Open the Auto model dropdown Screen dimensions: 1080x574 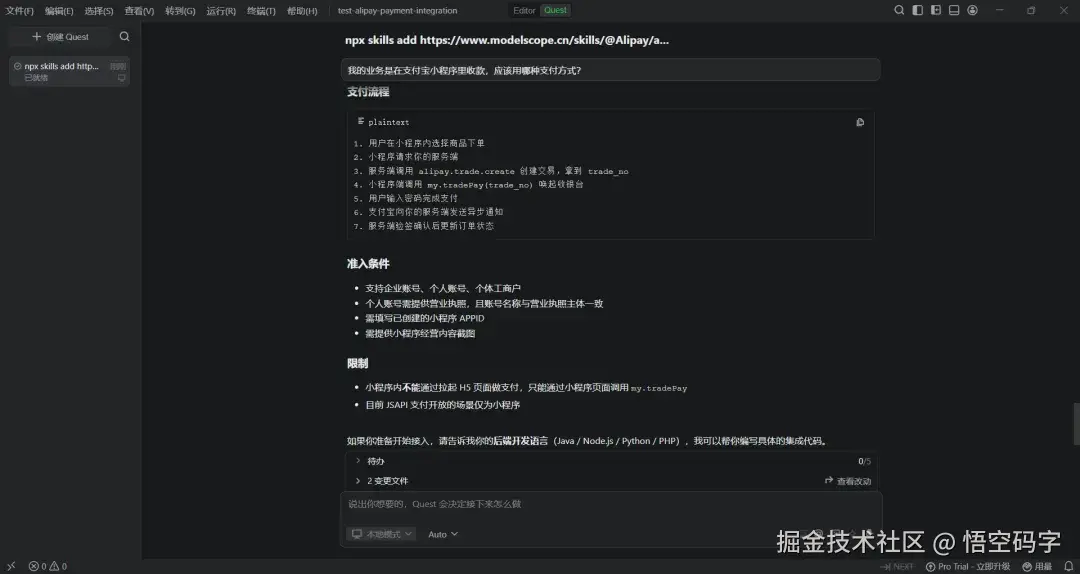click(443, 534)
